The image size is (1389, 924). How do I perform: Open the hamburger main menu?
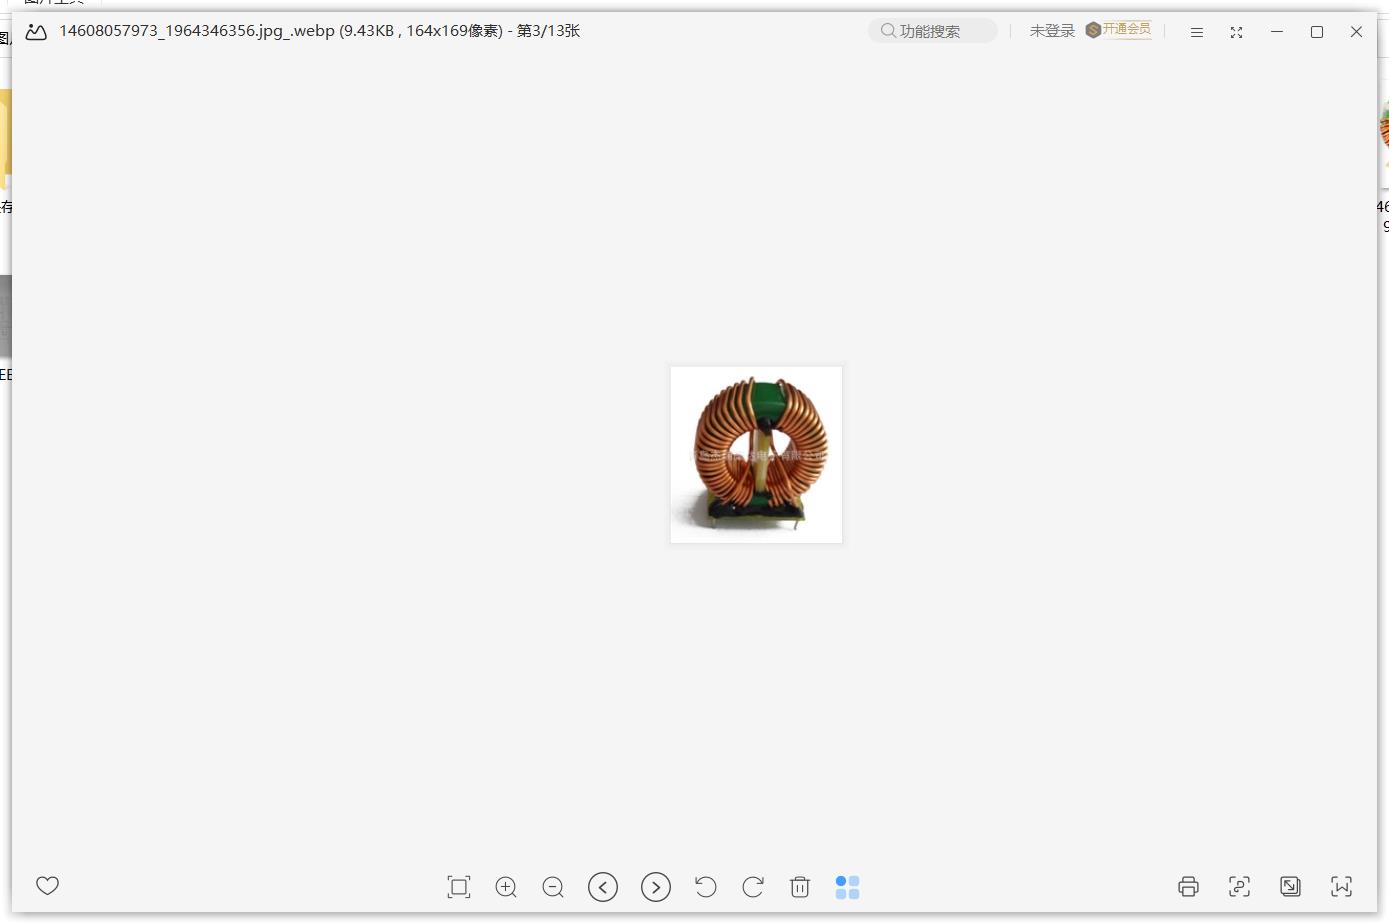1196,32
